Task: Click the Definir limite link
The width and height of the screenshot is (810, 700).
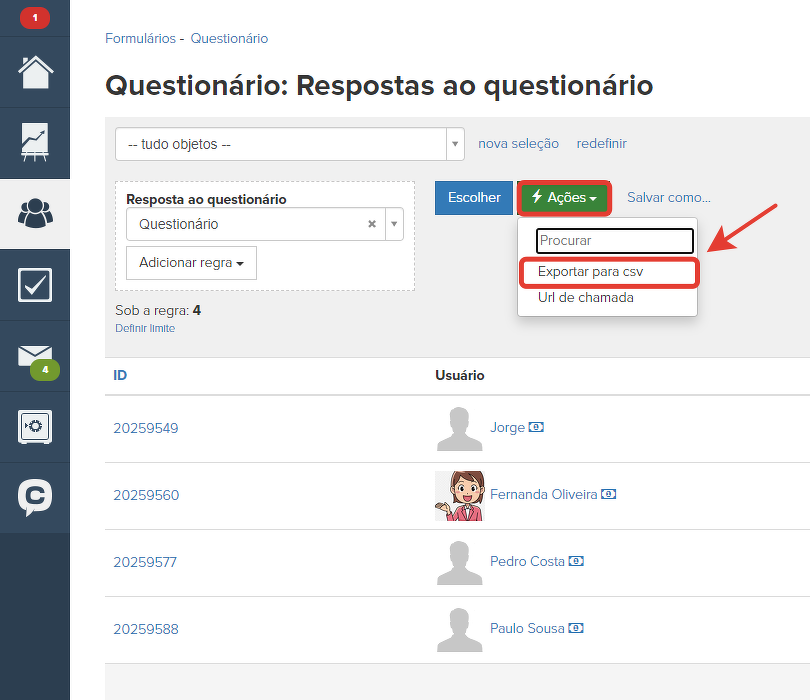Action: [x=145, y=328]
